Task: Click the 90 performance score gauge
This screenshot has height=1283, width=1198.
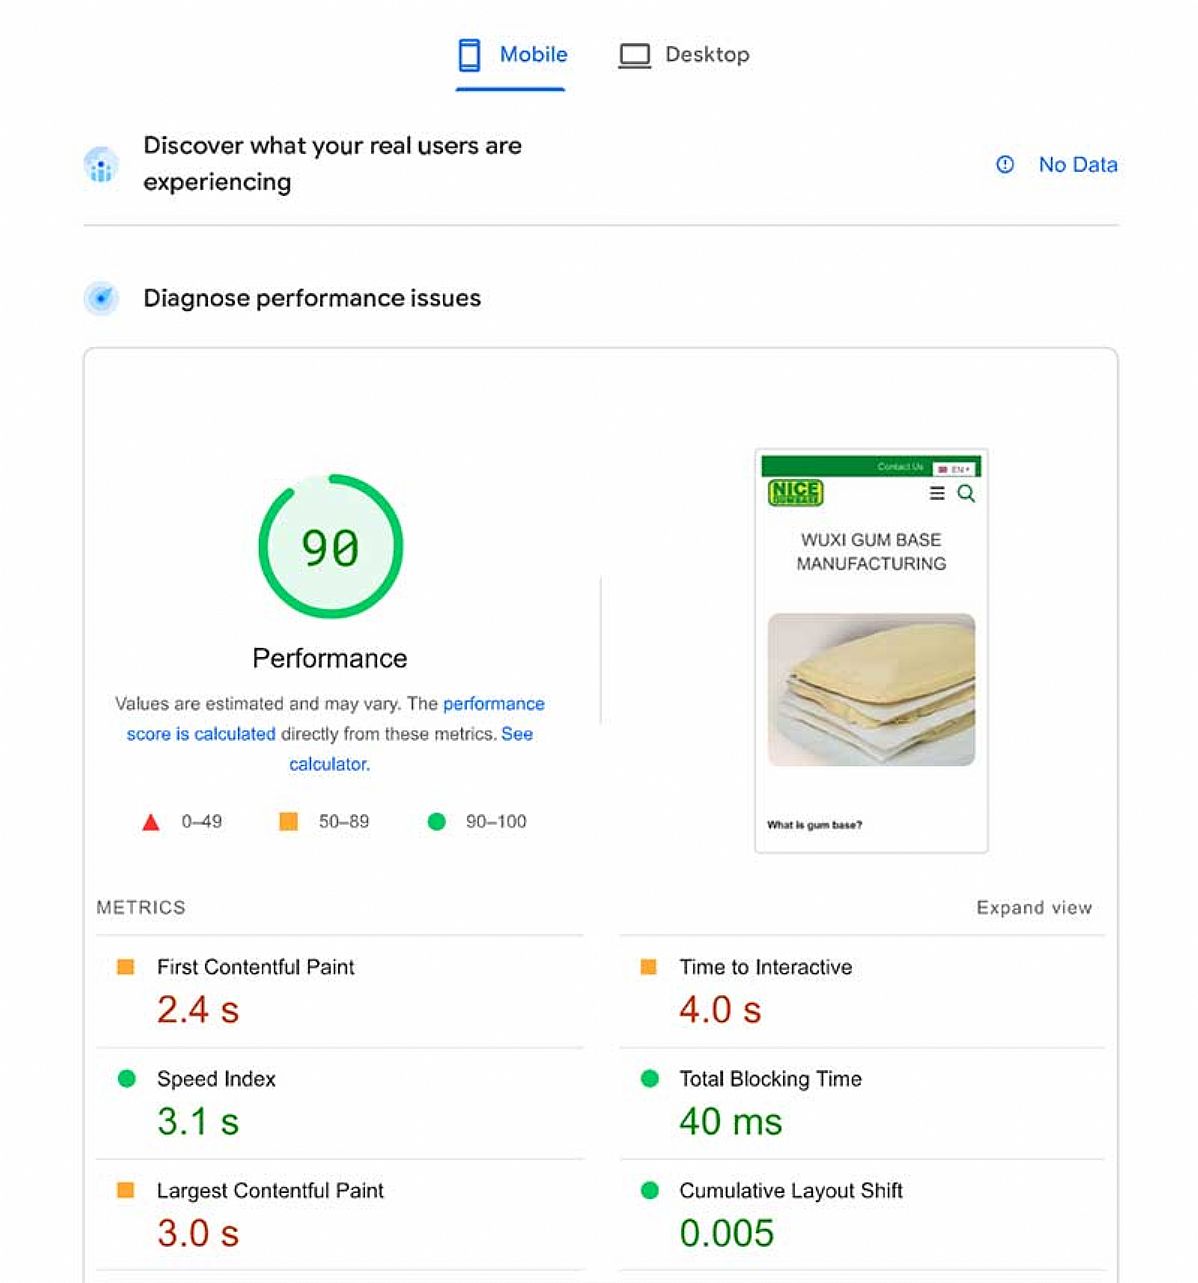Action: [x=330, y=547]
